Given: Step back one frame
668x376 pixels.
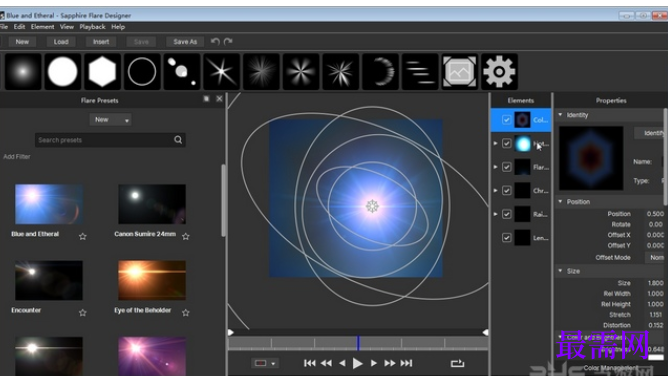Looking at the screenshot, I should pos(343,363).
